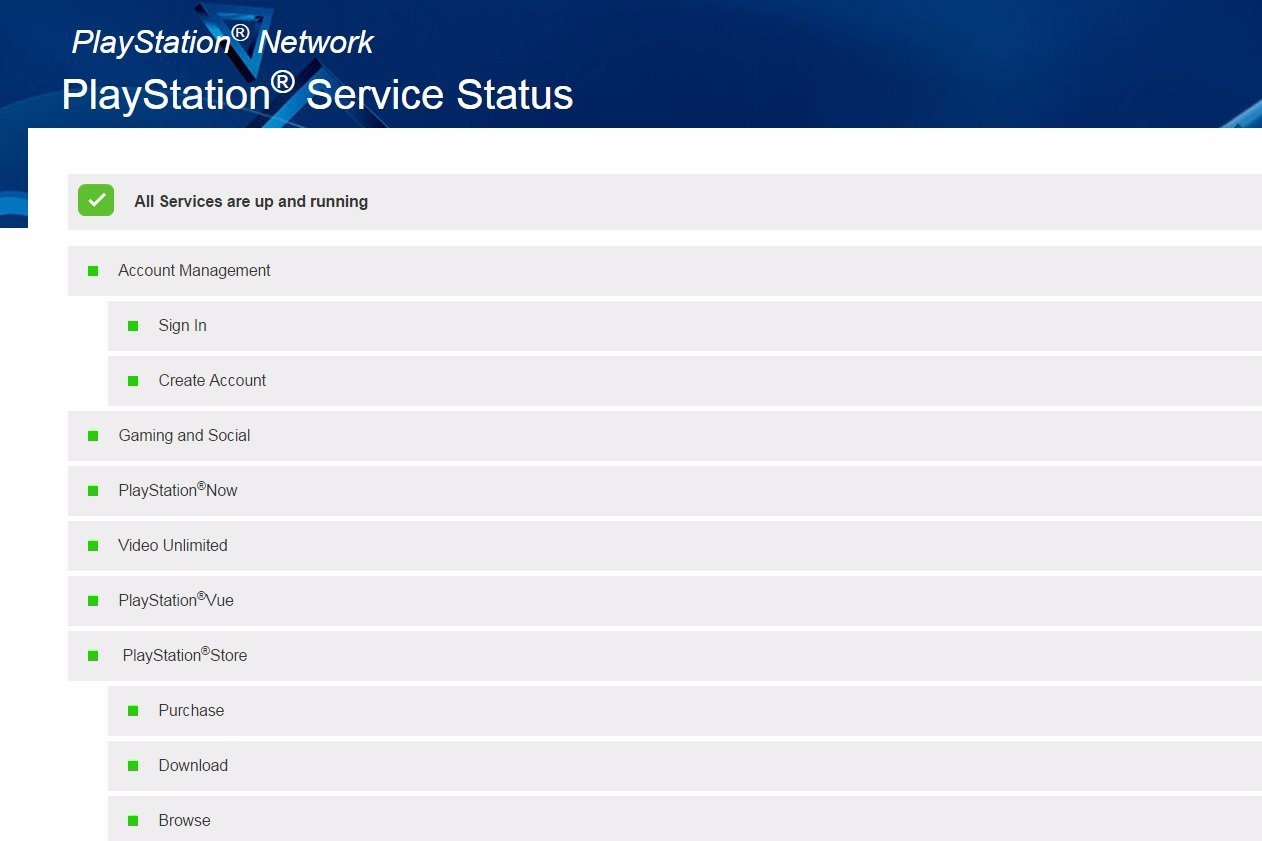
Task: Click the PlayStation Network header logo
Action: click(x=222, y=42)
